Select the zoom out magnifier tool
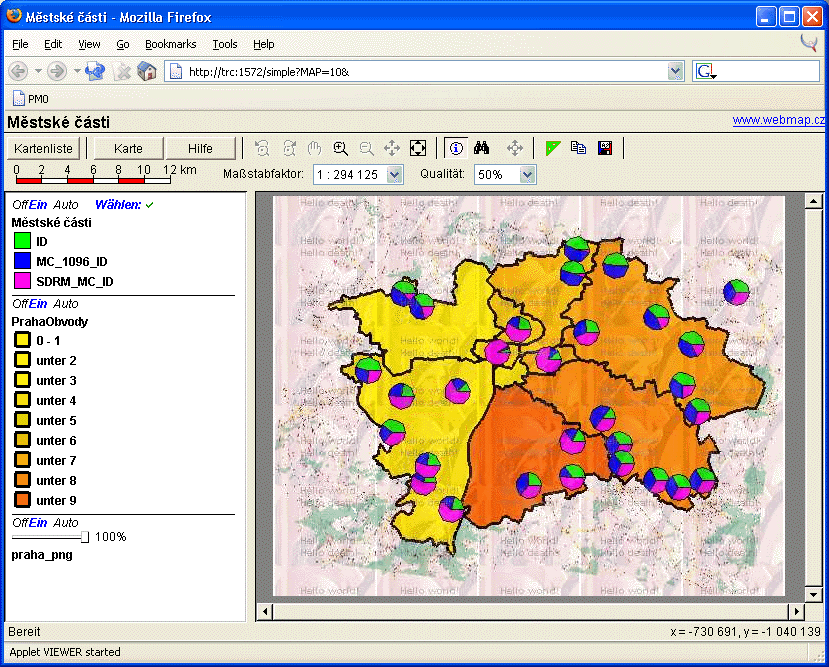 pos(367,148)
